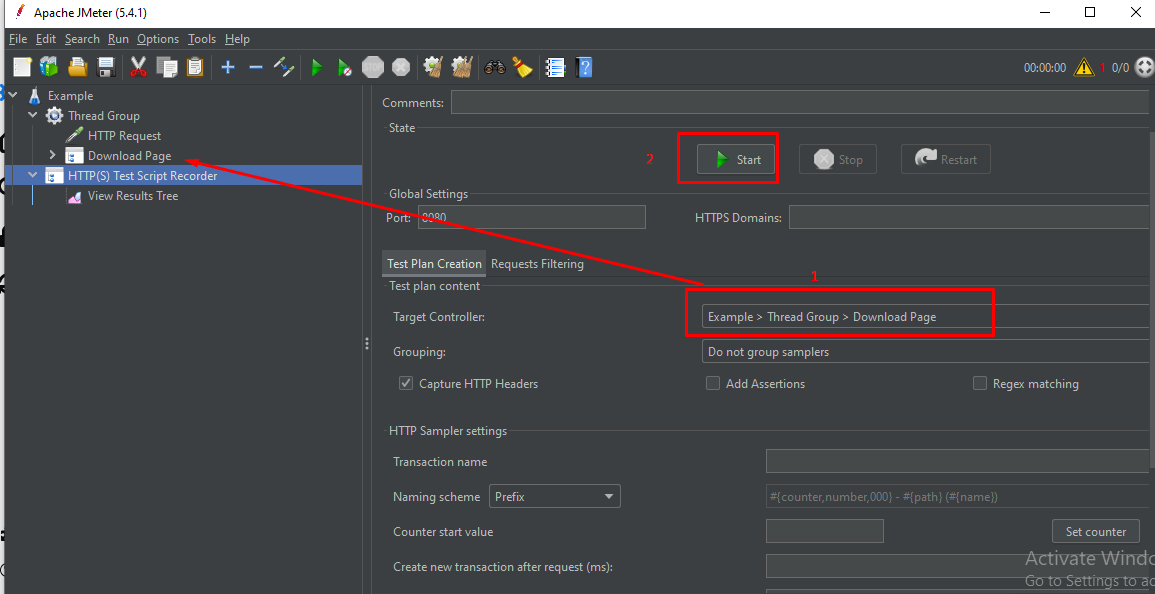Clear all results with double broom icon
1155x594 pixels.
[461, 67]
